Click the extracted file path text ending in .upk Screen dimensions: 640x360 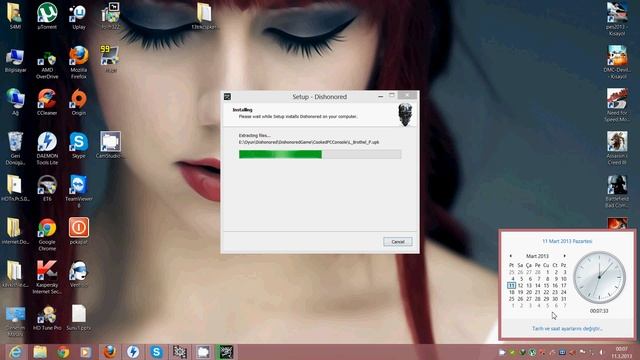(309, 142)
